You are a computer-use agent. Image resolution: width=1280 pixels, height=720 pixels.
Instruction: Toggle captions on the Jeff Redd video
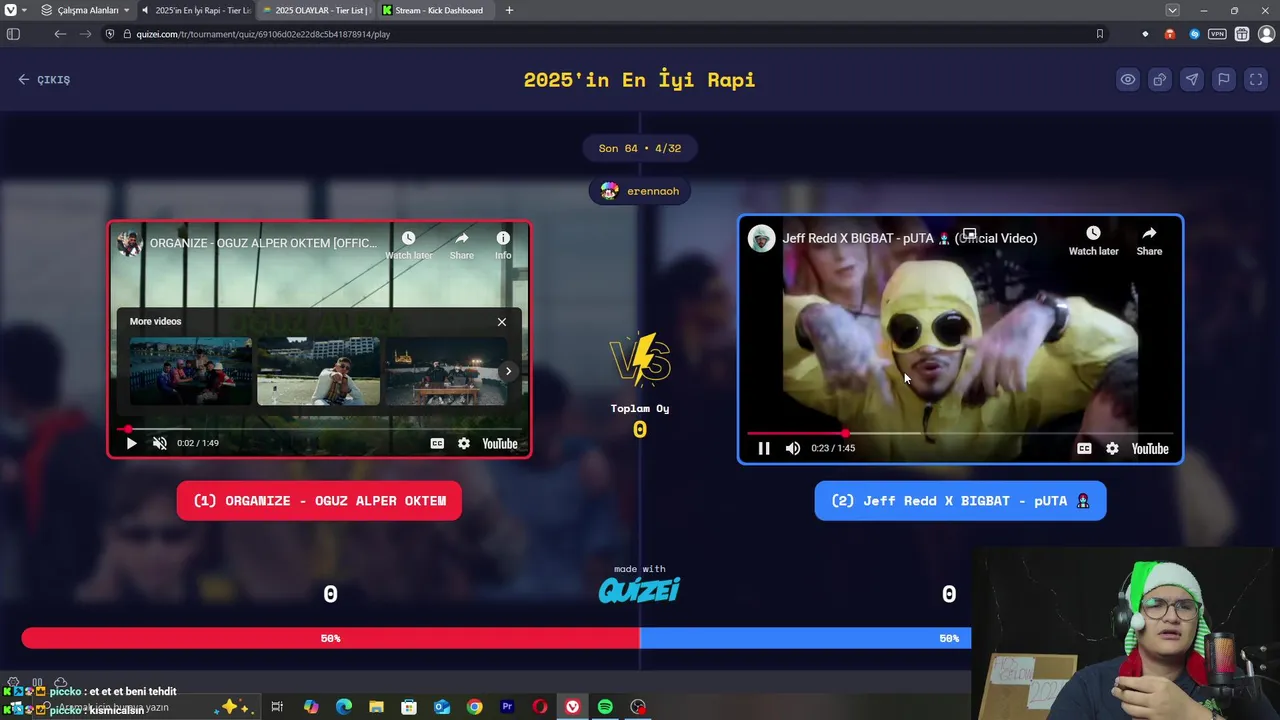pos(1084,448)
